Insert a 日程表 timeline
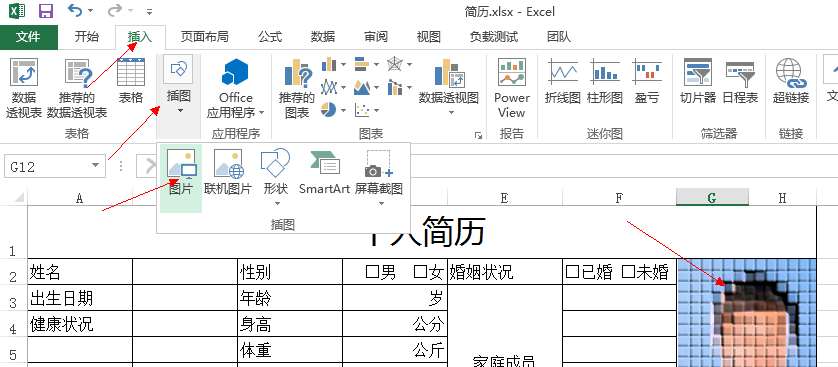This screenshot has height=367, width=838. [x=740, y=81]
